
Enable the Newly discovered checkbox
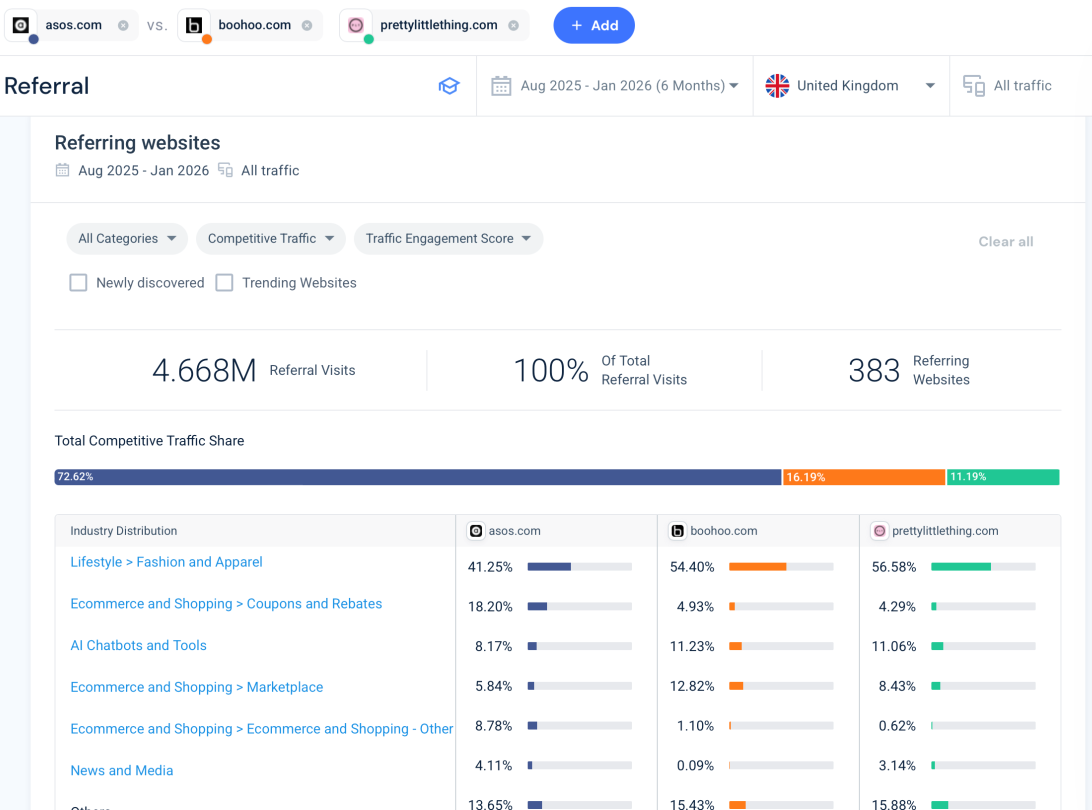(78, 283)
